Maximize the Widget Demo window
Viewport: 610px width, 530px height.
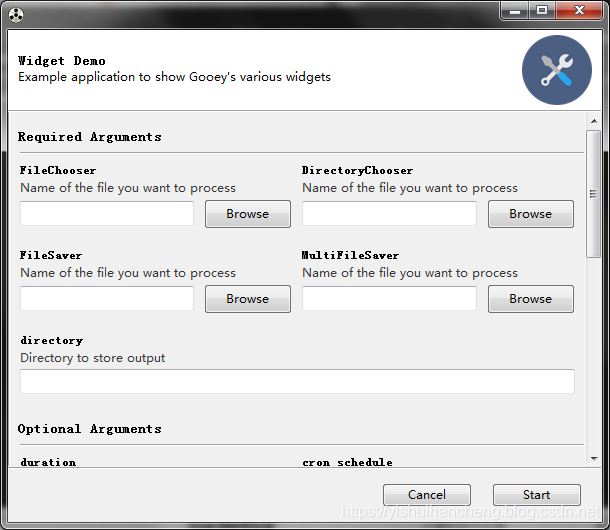tap(542, 11)
